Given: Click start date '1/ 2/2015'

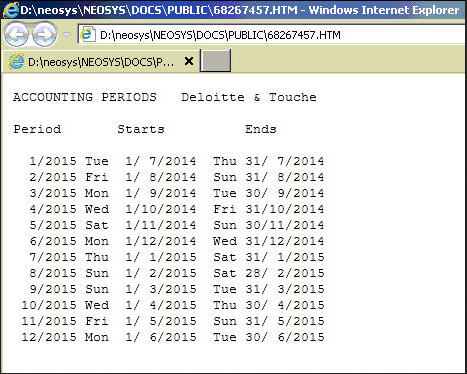Looking at the screenshot, I should [161, 273].
